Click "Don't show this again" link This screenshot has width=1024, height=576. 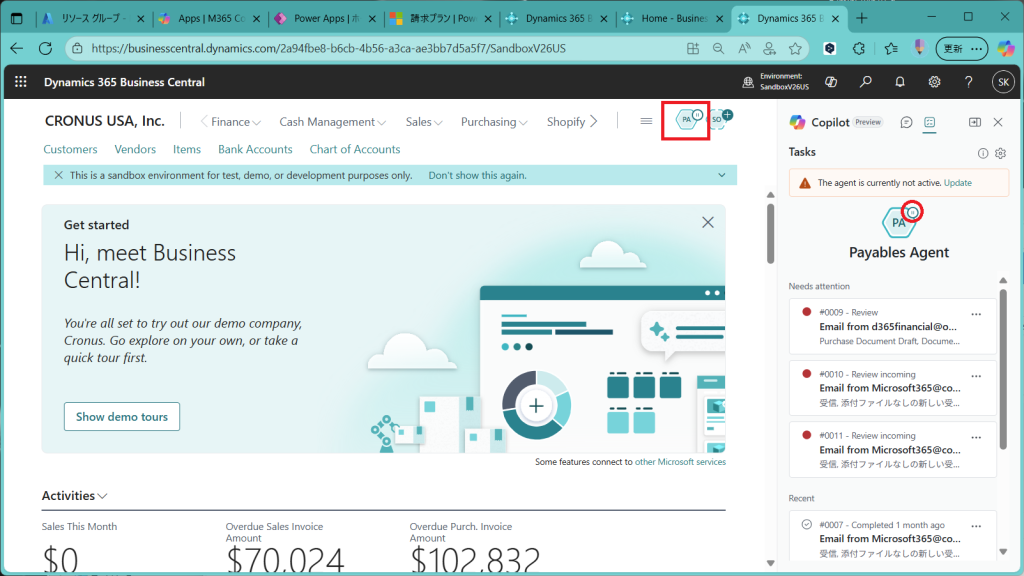[477, 175]
